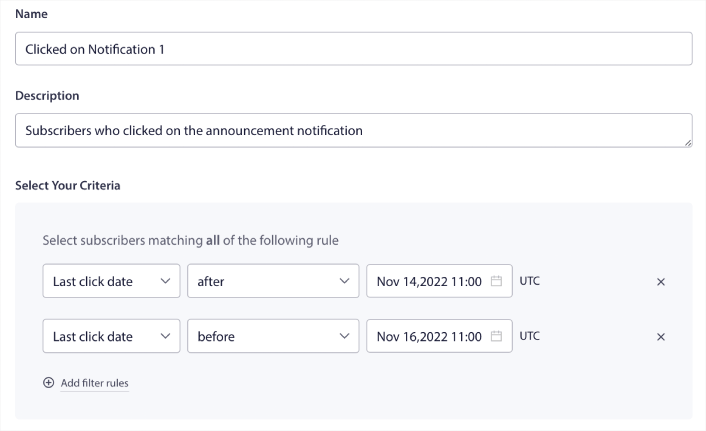The width and height of the screenshot is (706, 431).
Task: Open calendar picker for Nov 14 date
Action: (496, 282)
